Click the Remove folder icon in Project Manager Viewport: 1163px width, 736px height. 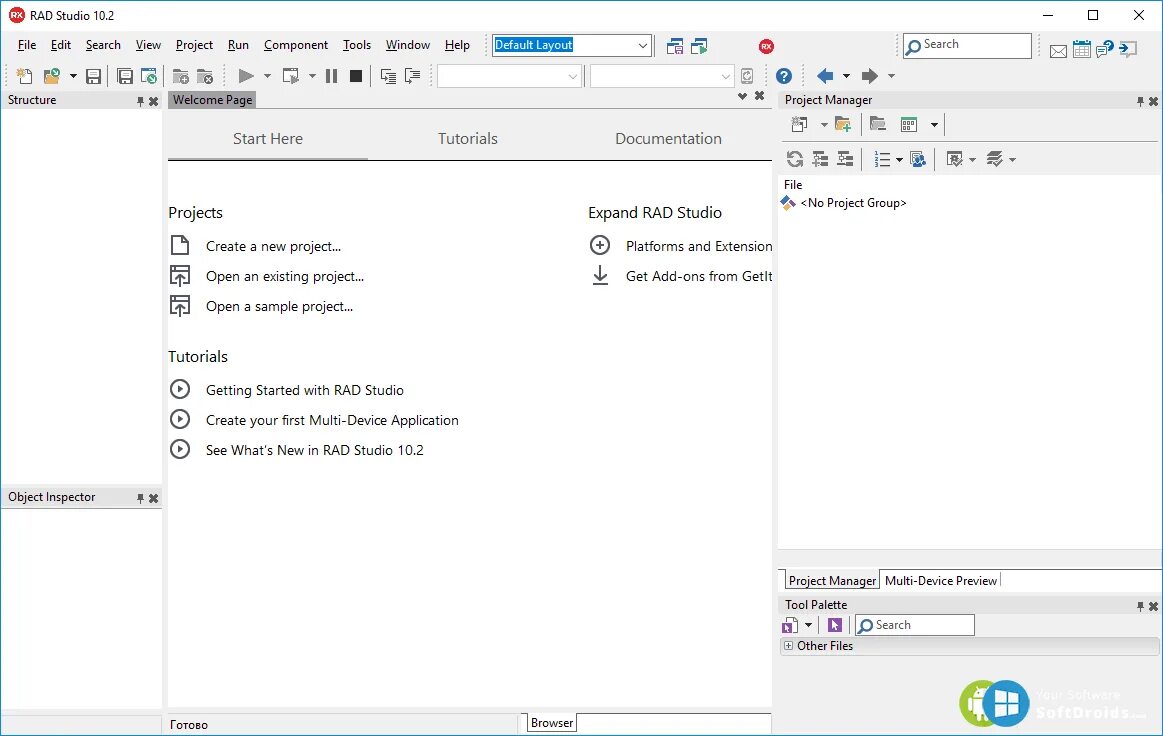click(878, 124)
